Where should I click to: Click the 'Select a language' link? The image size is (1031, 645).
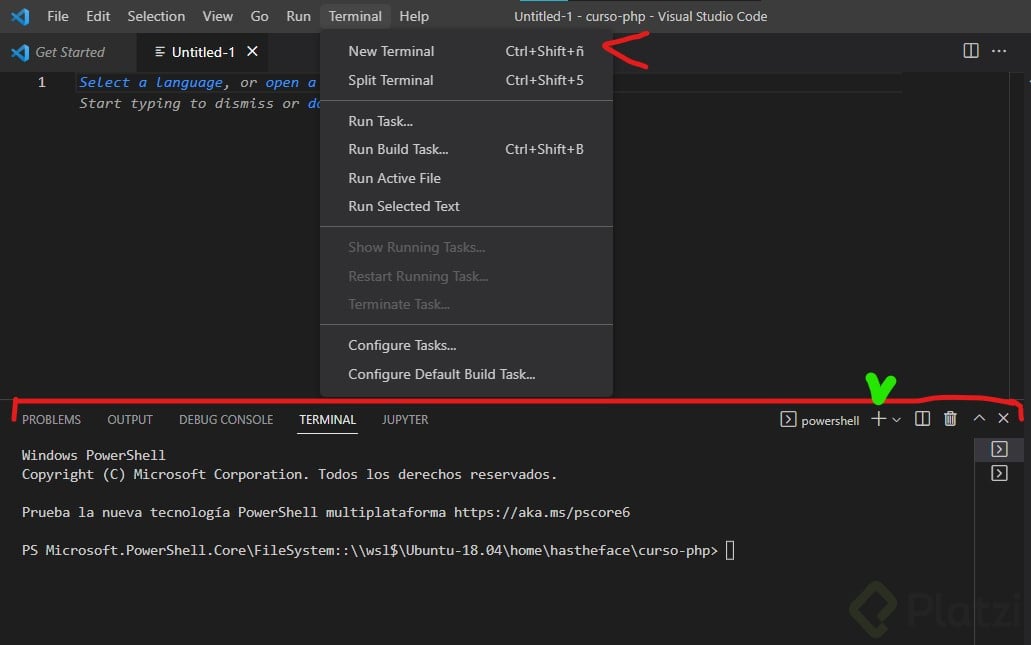point(151,83)
